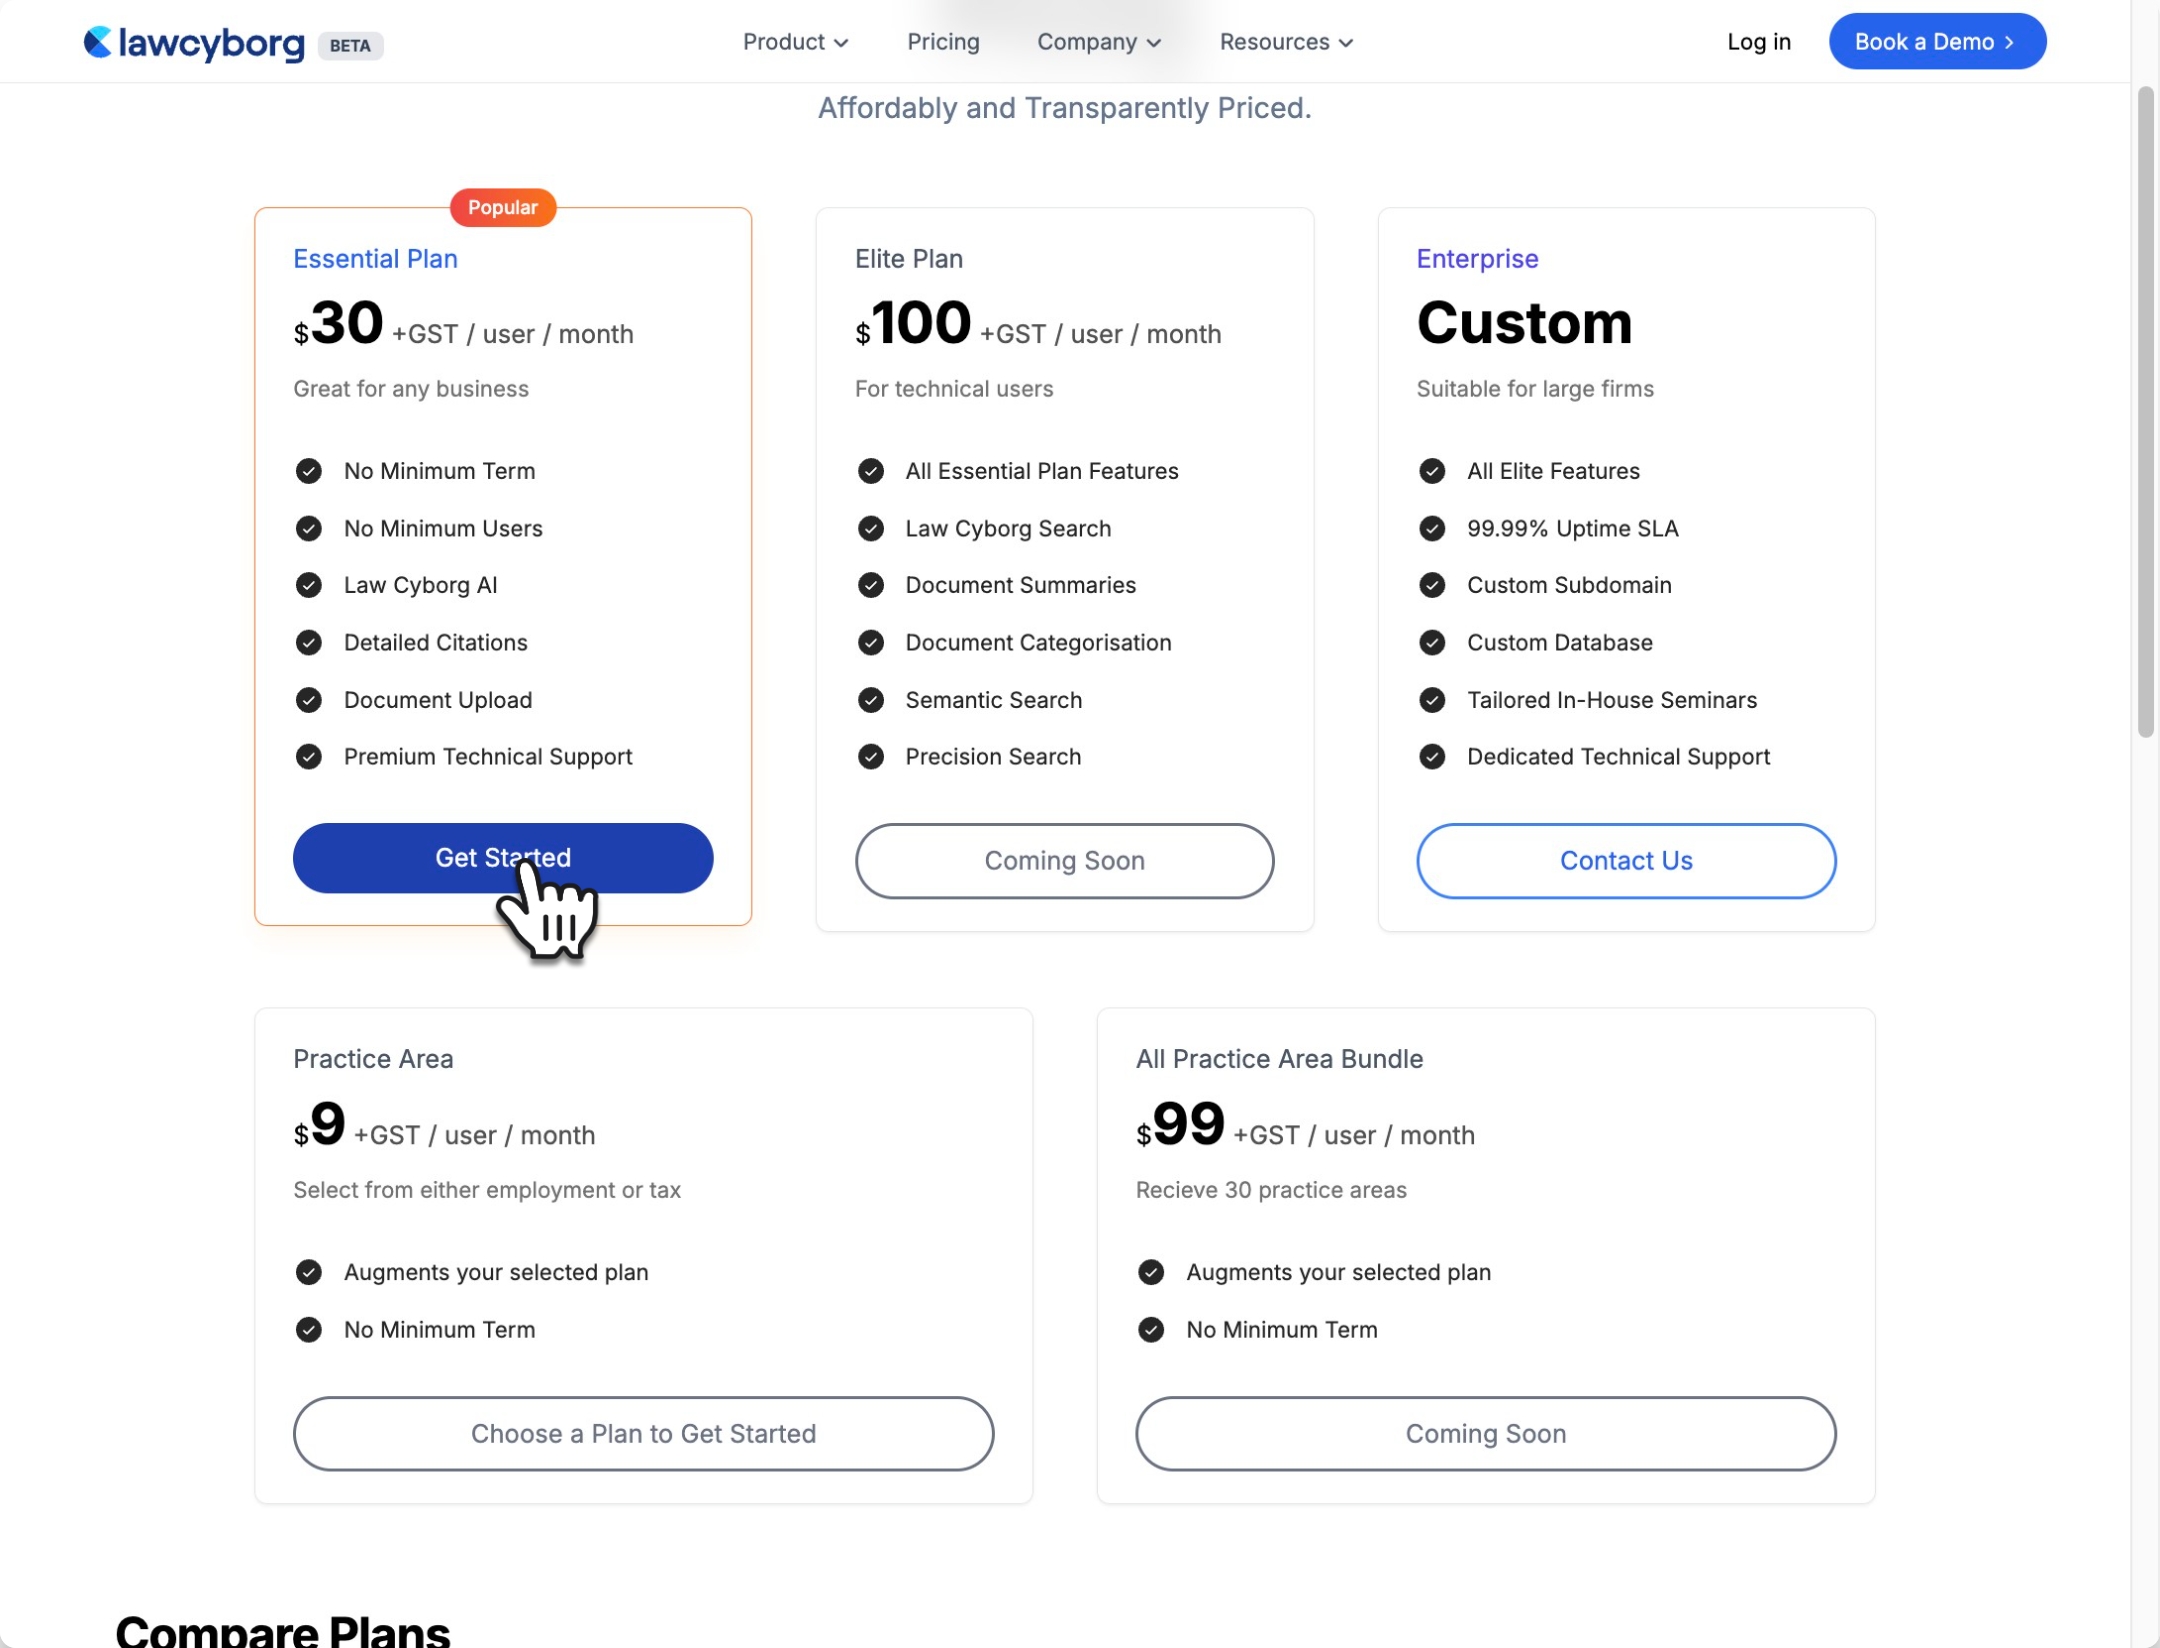
Task: Expand the Product dropdown menu
Action: 795,42
